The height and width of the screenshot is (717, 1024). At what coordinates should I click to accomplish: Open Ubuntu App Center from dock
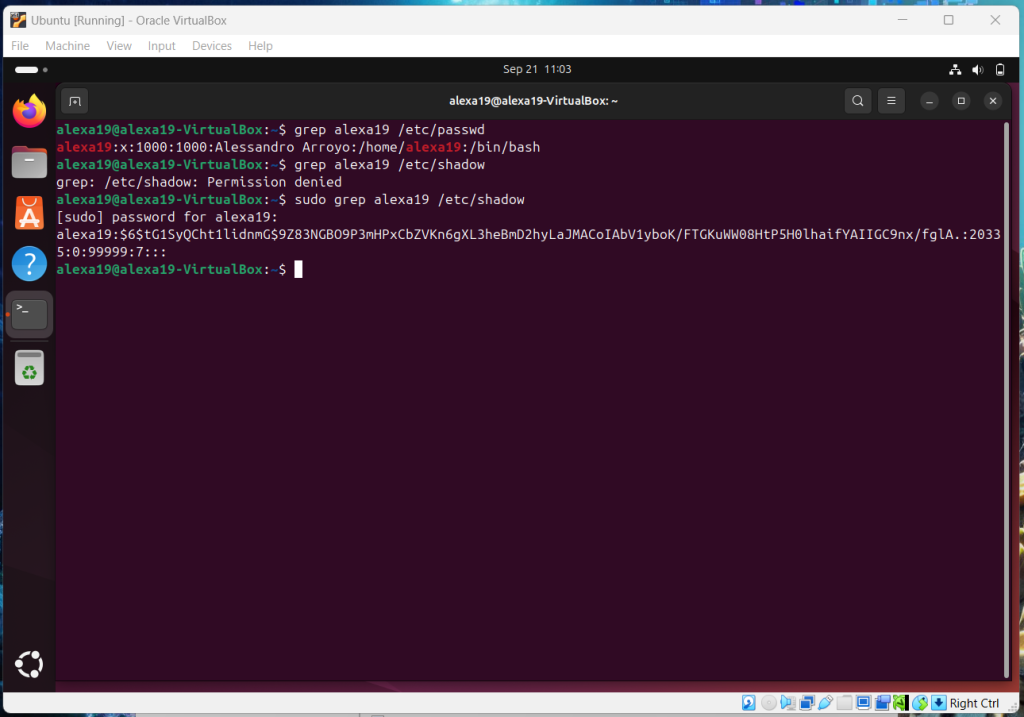tap(29, 213)
